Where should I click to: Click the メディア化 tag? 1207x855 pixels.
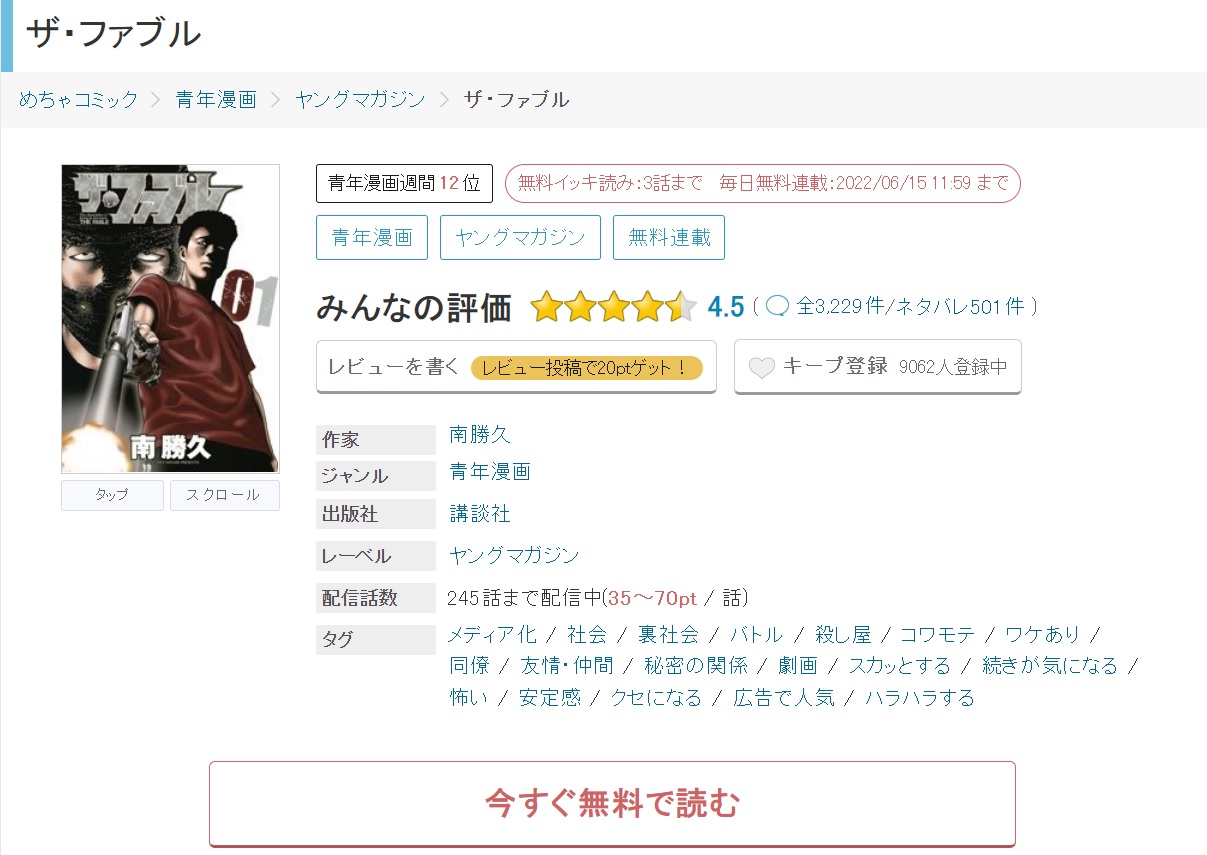pos(492,635)
